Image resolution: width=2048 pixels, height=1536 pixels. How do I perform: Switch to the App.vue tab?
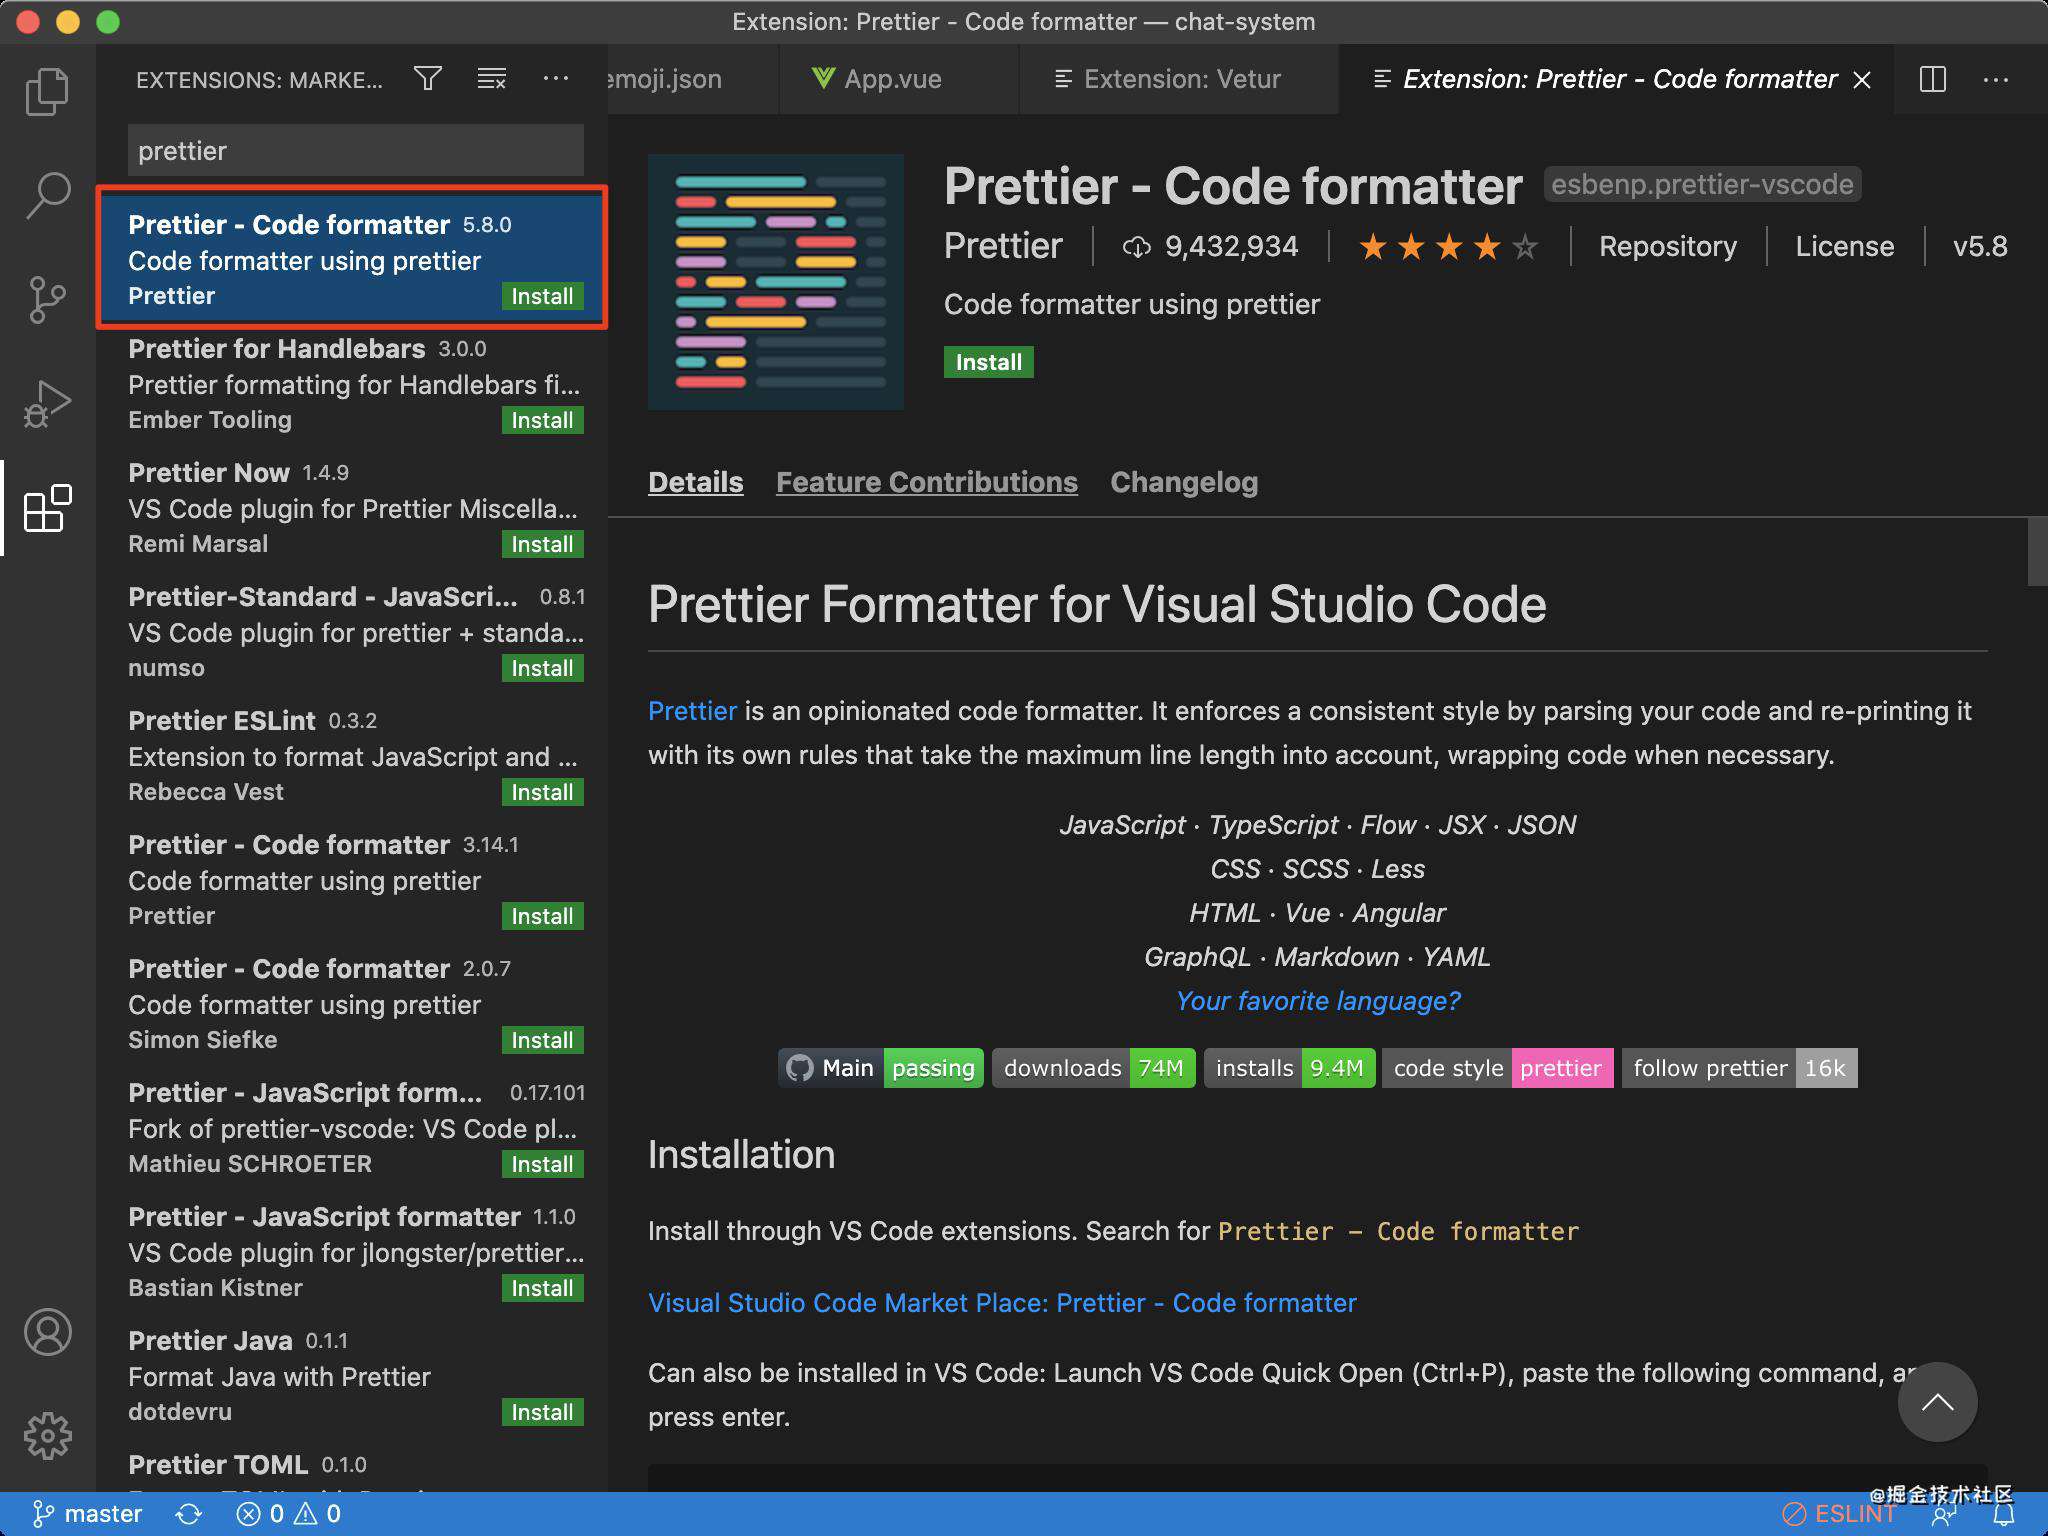899,79
